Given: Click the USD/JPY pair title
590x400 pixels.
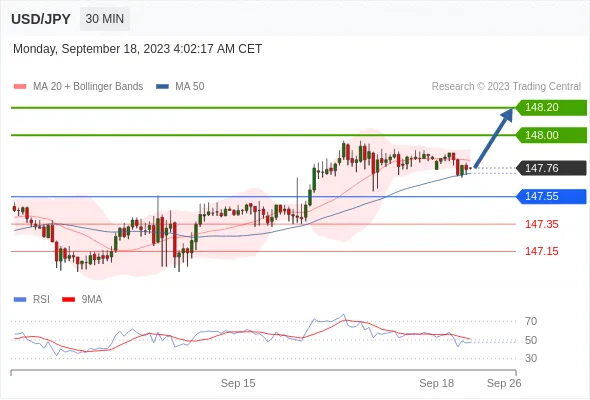Looking at the screenshot, I should tap(41, 19).
